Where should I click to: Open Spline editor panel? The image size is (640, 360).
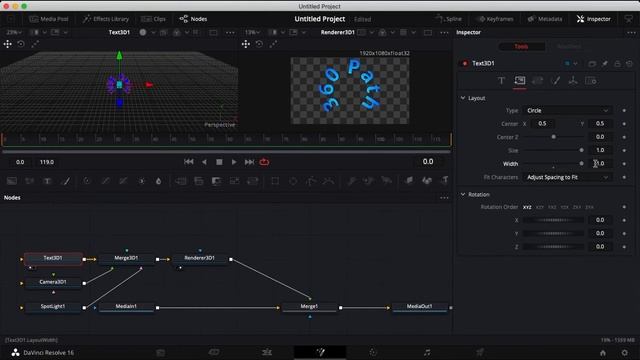448,19
